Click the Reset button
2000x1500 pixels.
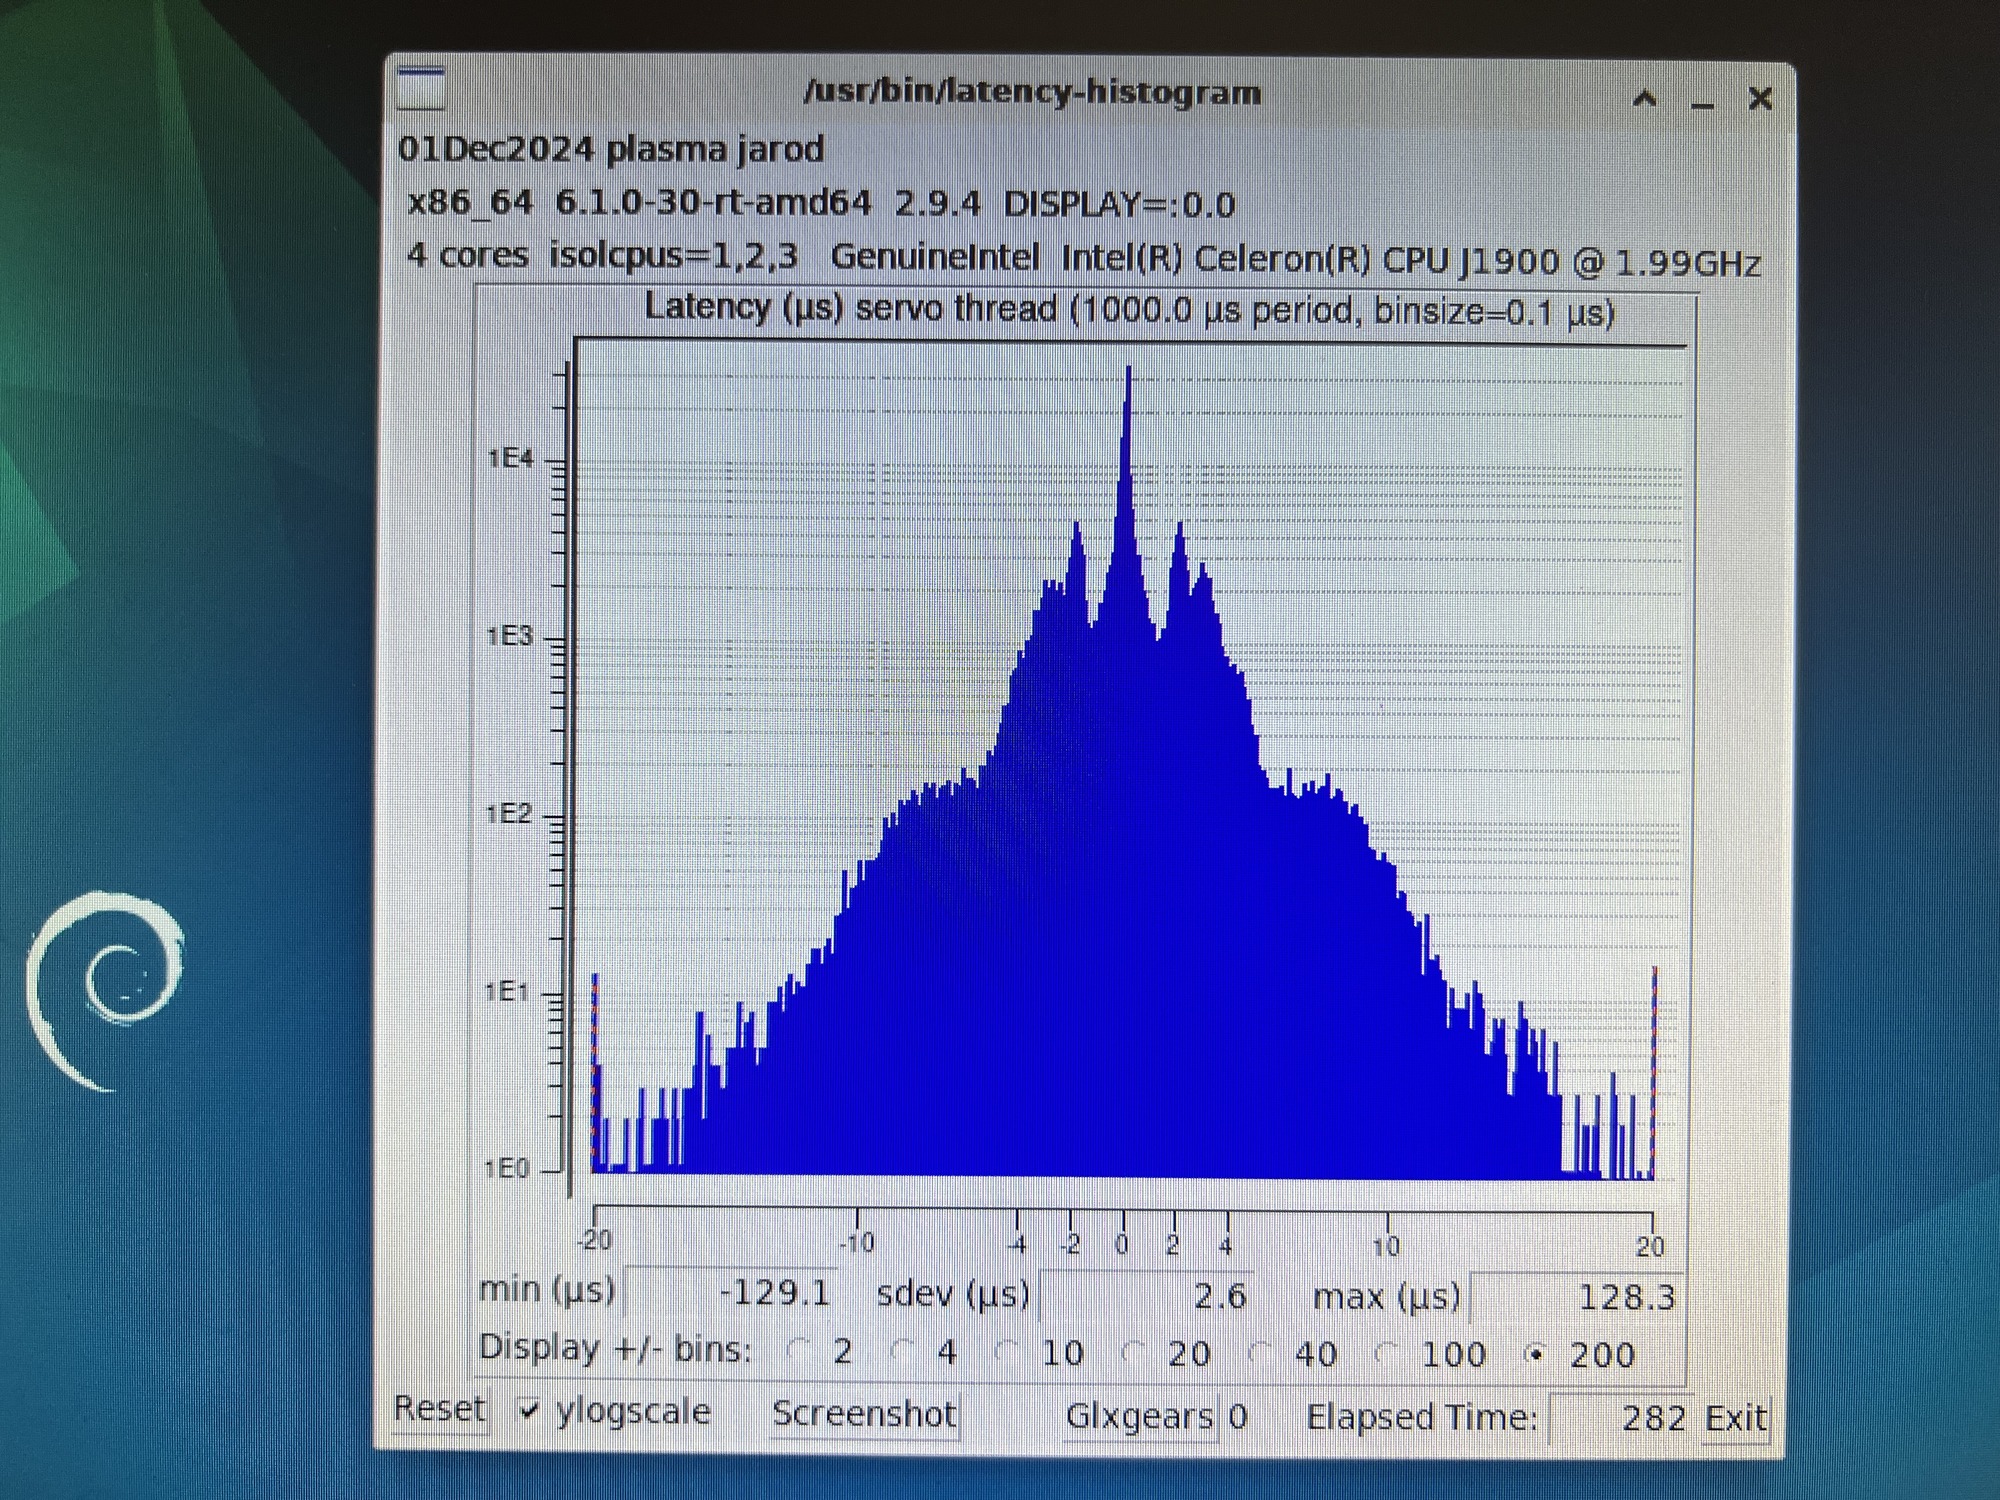pyautogui.click(x=440, y=1409)
